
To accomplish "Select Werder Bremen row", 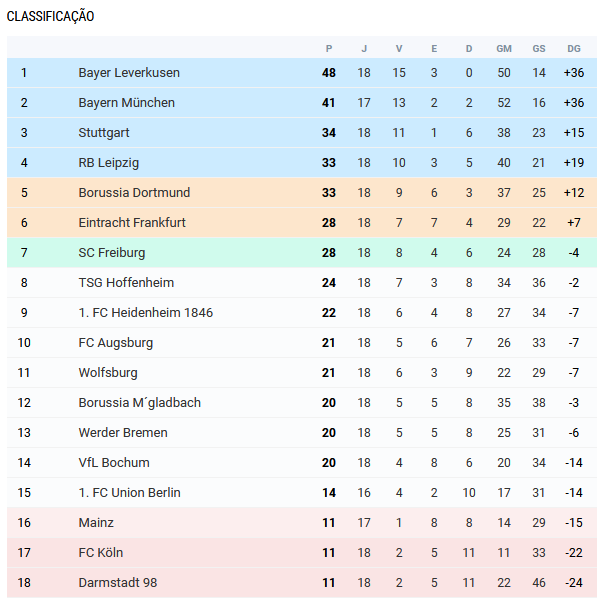I will pyautogui.click(x=302, y=432).
